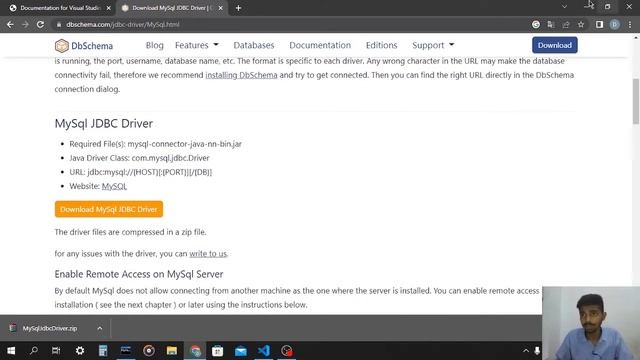Reload the current page
The width and height of the screenshot is (640, 360).
40,24
